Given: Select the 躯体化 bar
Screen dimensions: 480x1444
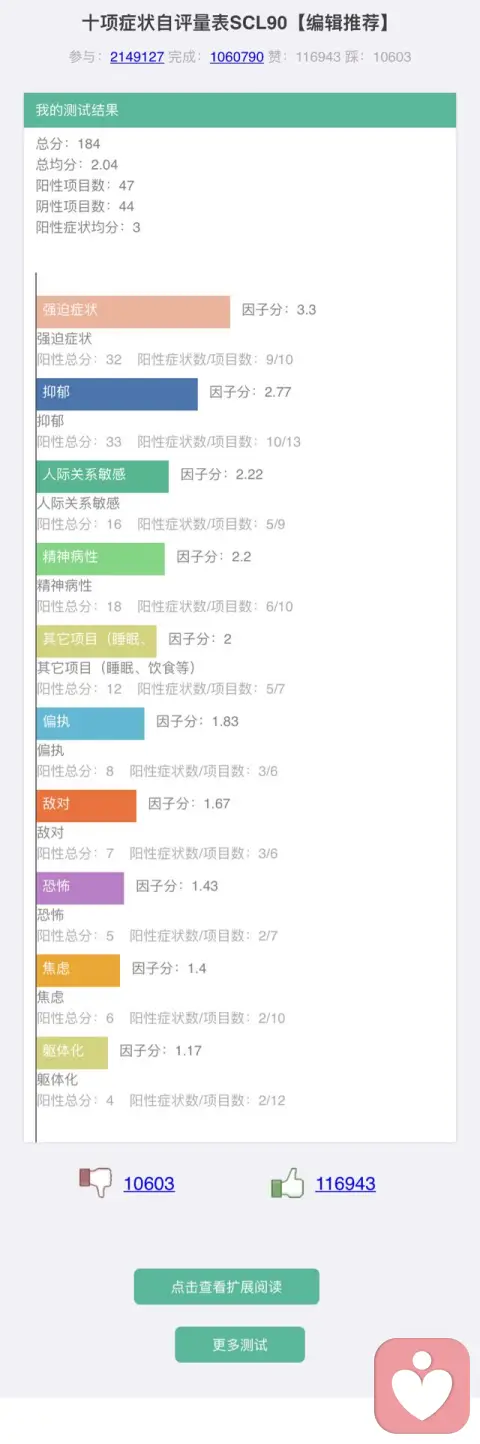Looking at the screenshot, I should [72, 1052].
